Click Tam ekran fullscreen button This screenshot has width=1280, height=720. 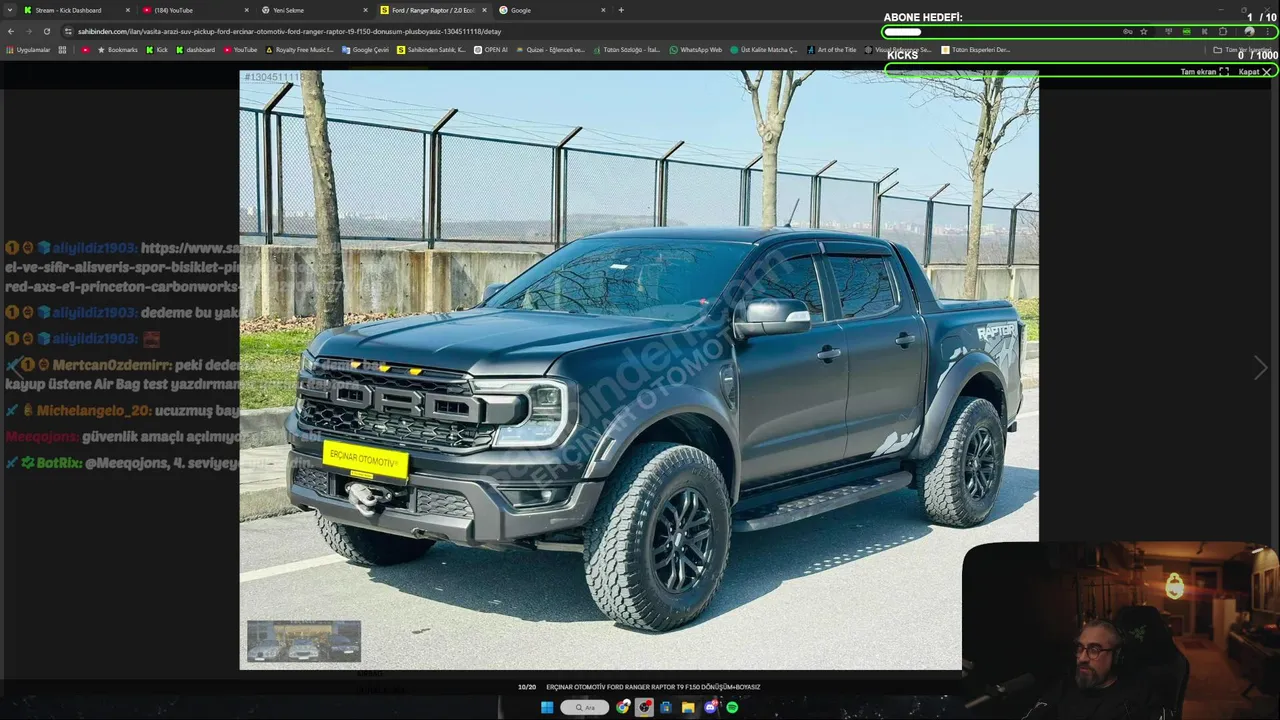pos(1204,72)
